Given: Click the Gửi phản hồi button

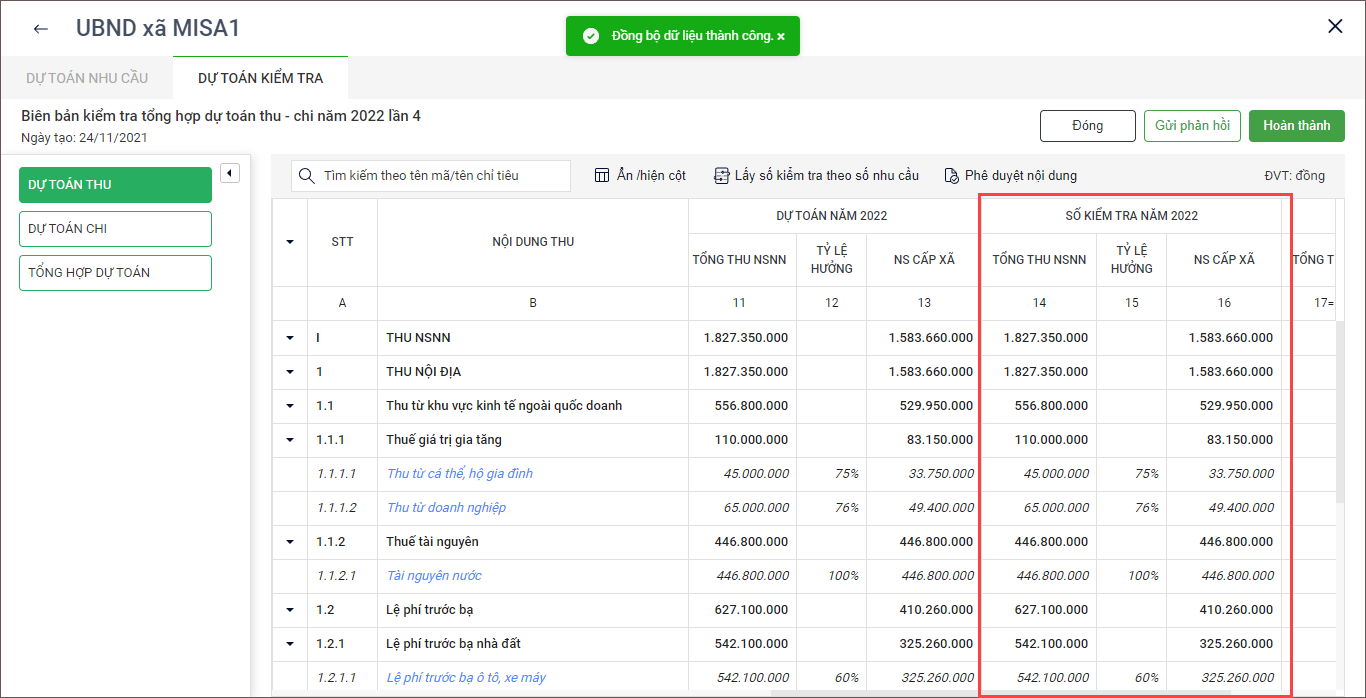Looking at the screenshot, I should [x=1192, y=126].
